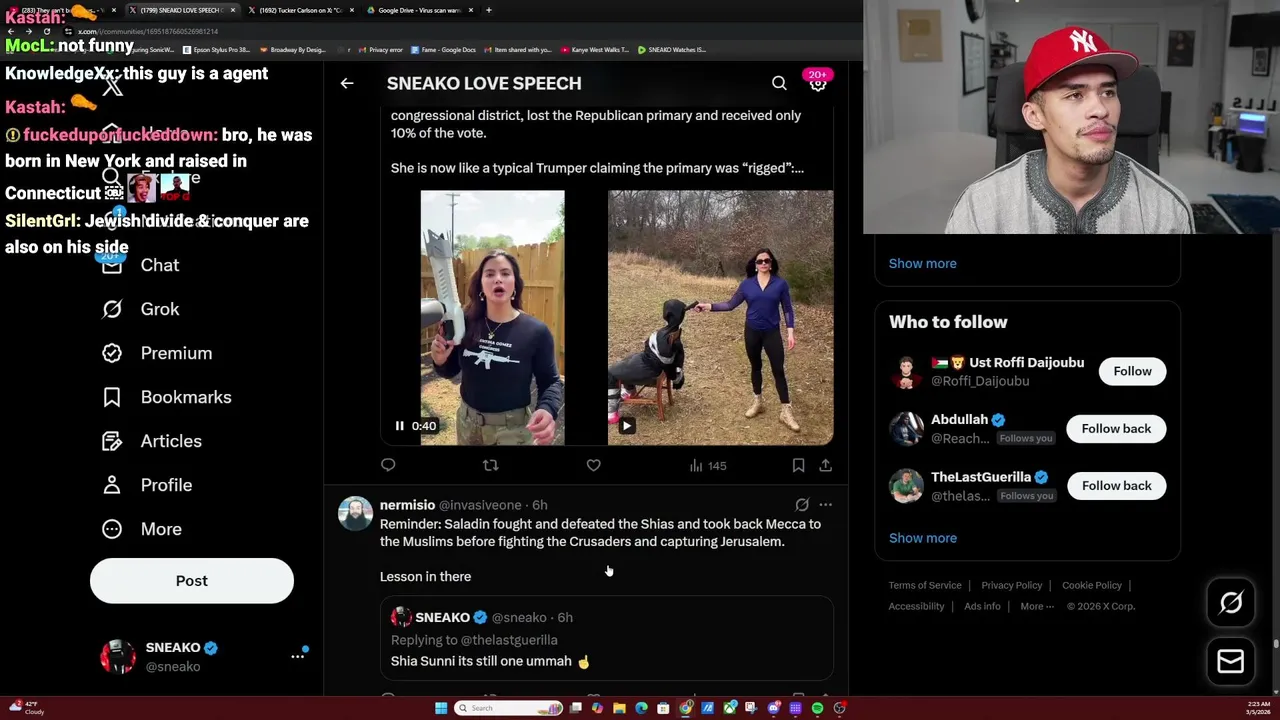Reload the page in browser toolbar
Image resolution: width=1280 pixels, height=720 pixels.
[46, 31]
